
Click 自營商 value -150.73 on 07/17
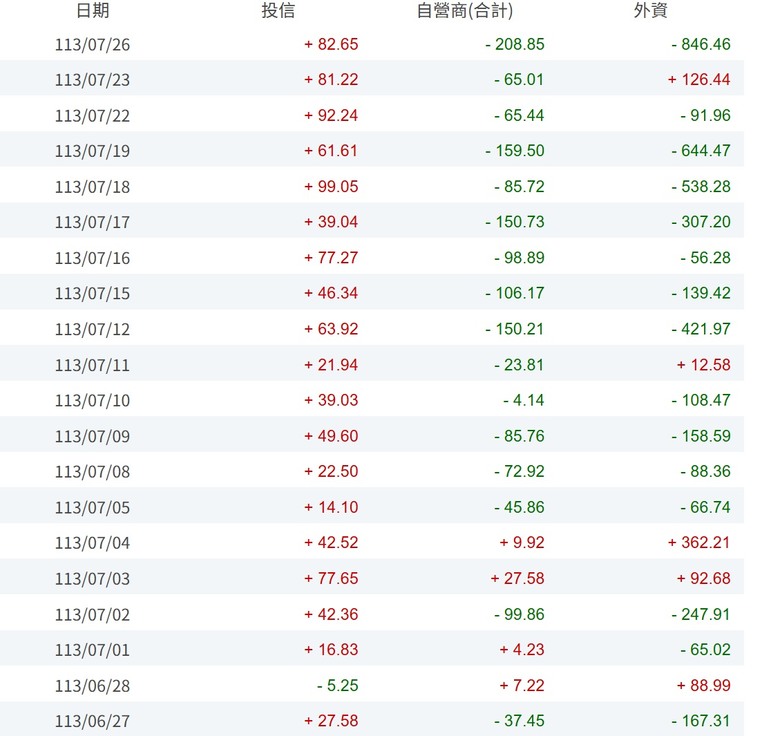[x=515, y=222]
